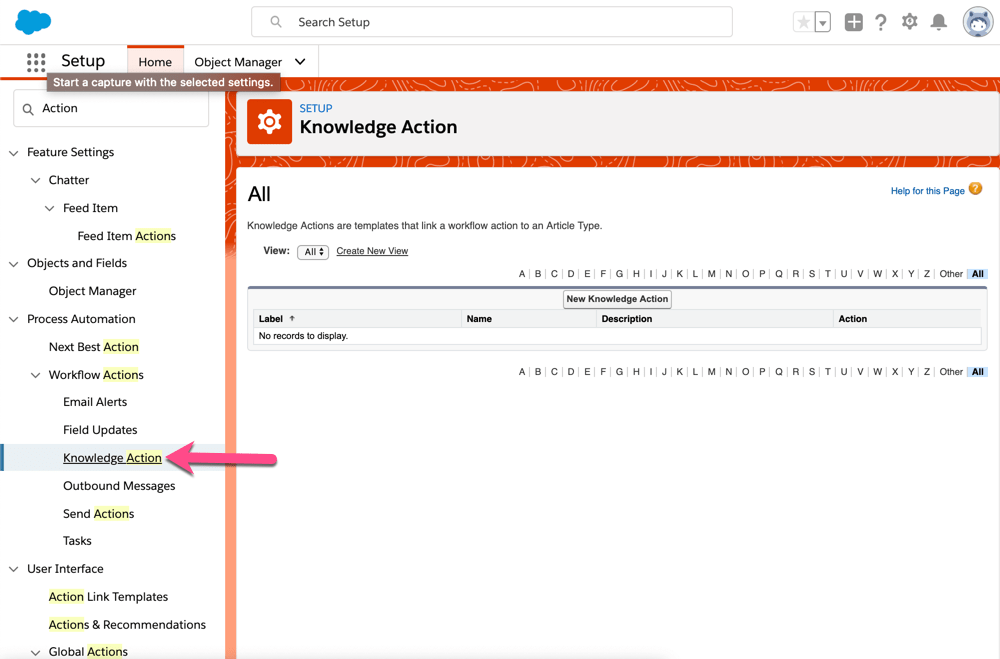Select All in the bottom alphabet bar
Viewport: 1000px width, 659px height.
click(x=977, y=371)
